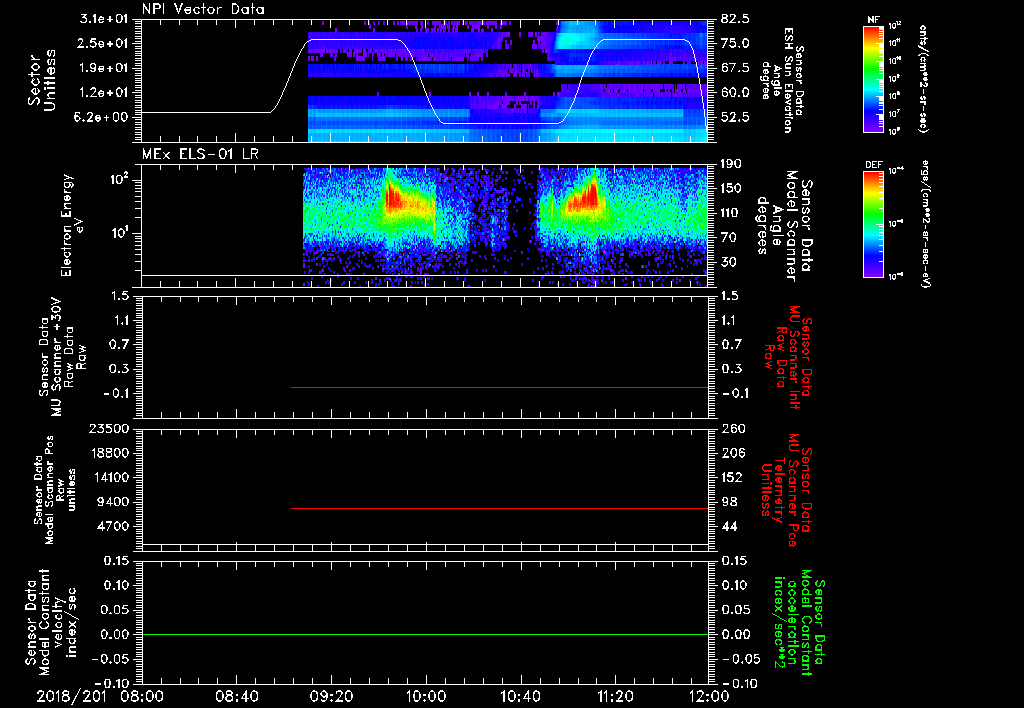Click the 14100 scanner position tick label

tap(109, 477)
